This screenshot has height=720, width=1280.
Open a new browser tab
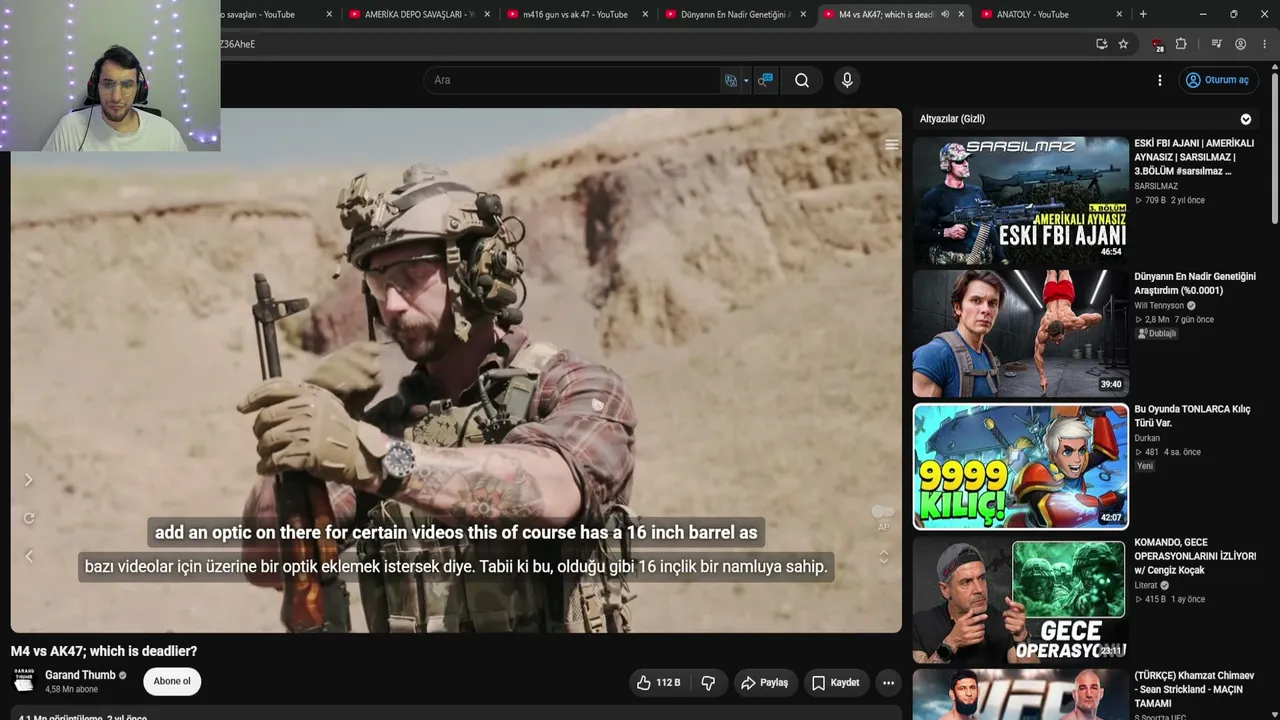(1143, 14)
